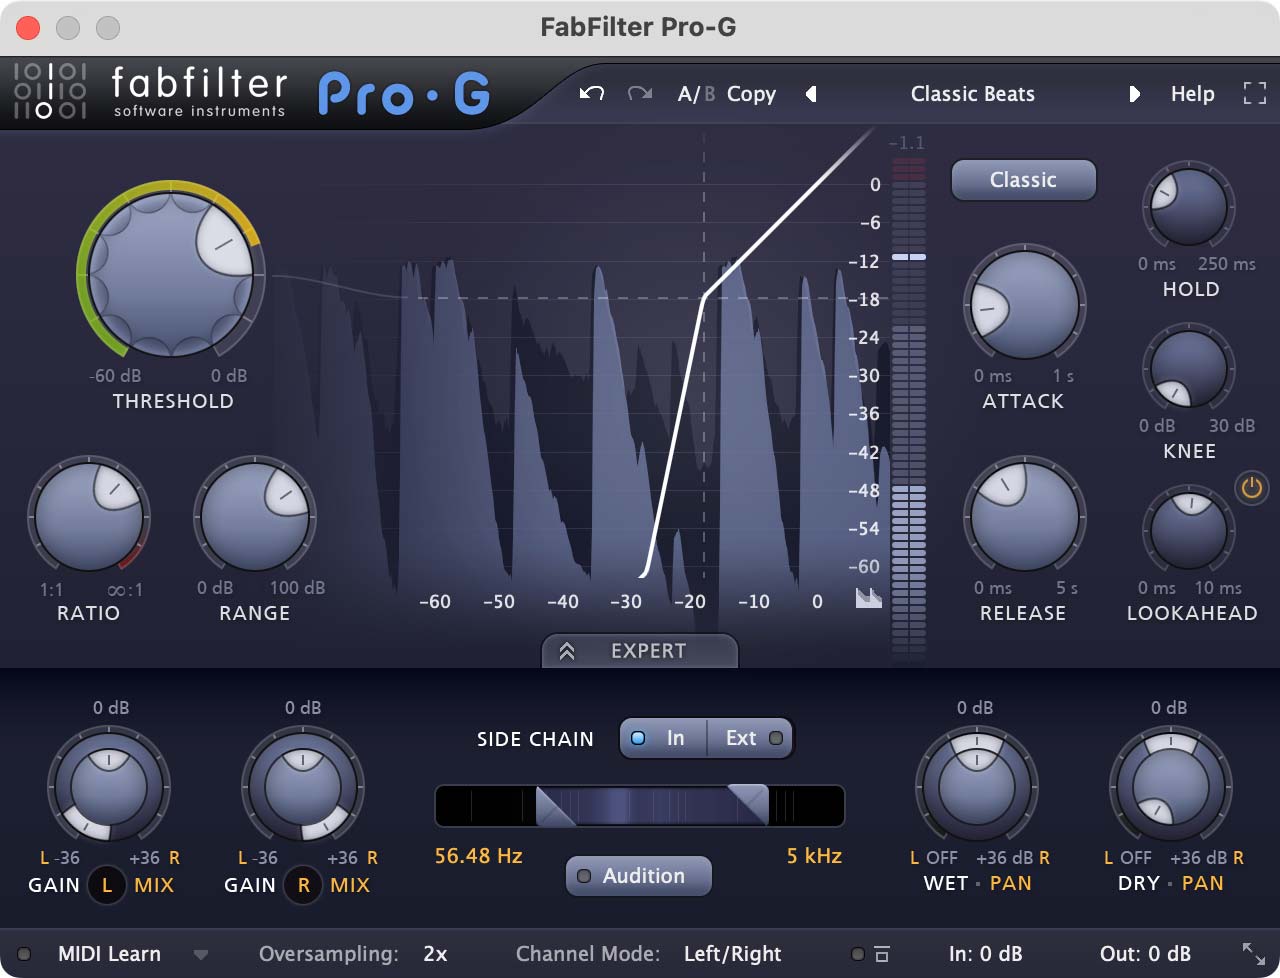Click the transfer curve threshold point
This screenshot has height=978, width=1280.
705,296
